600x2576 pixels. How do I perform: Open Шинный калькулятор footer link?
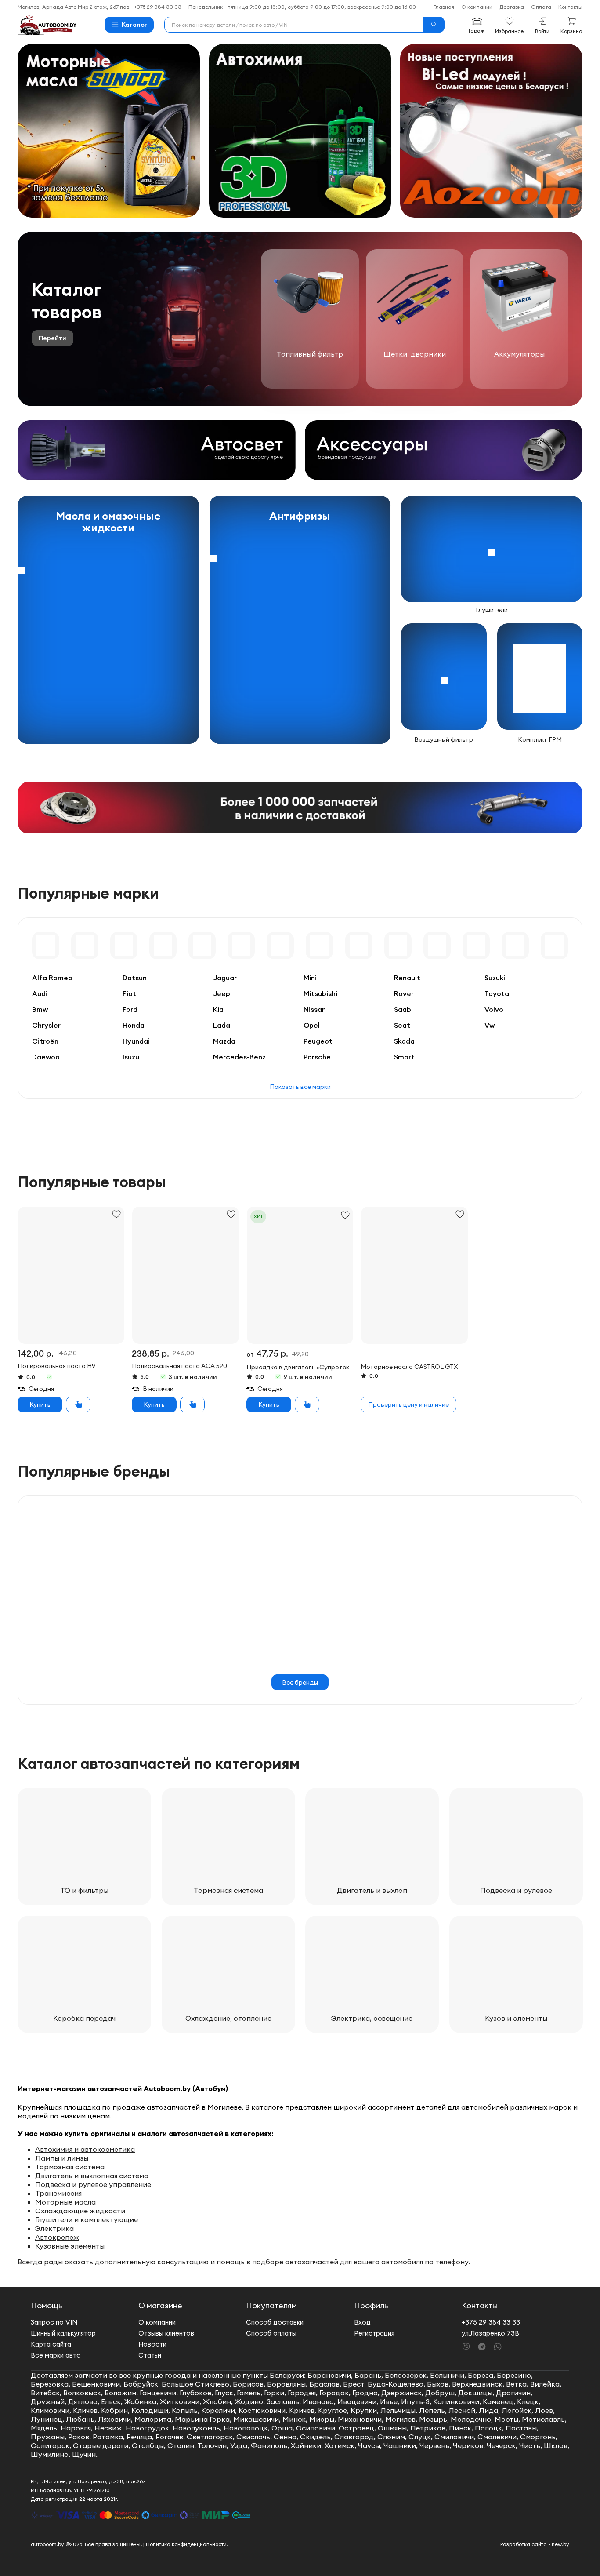[x=63, y=2333]
